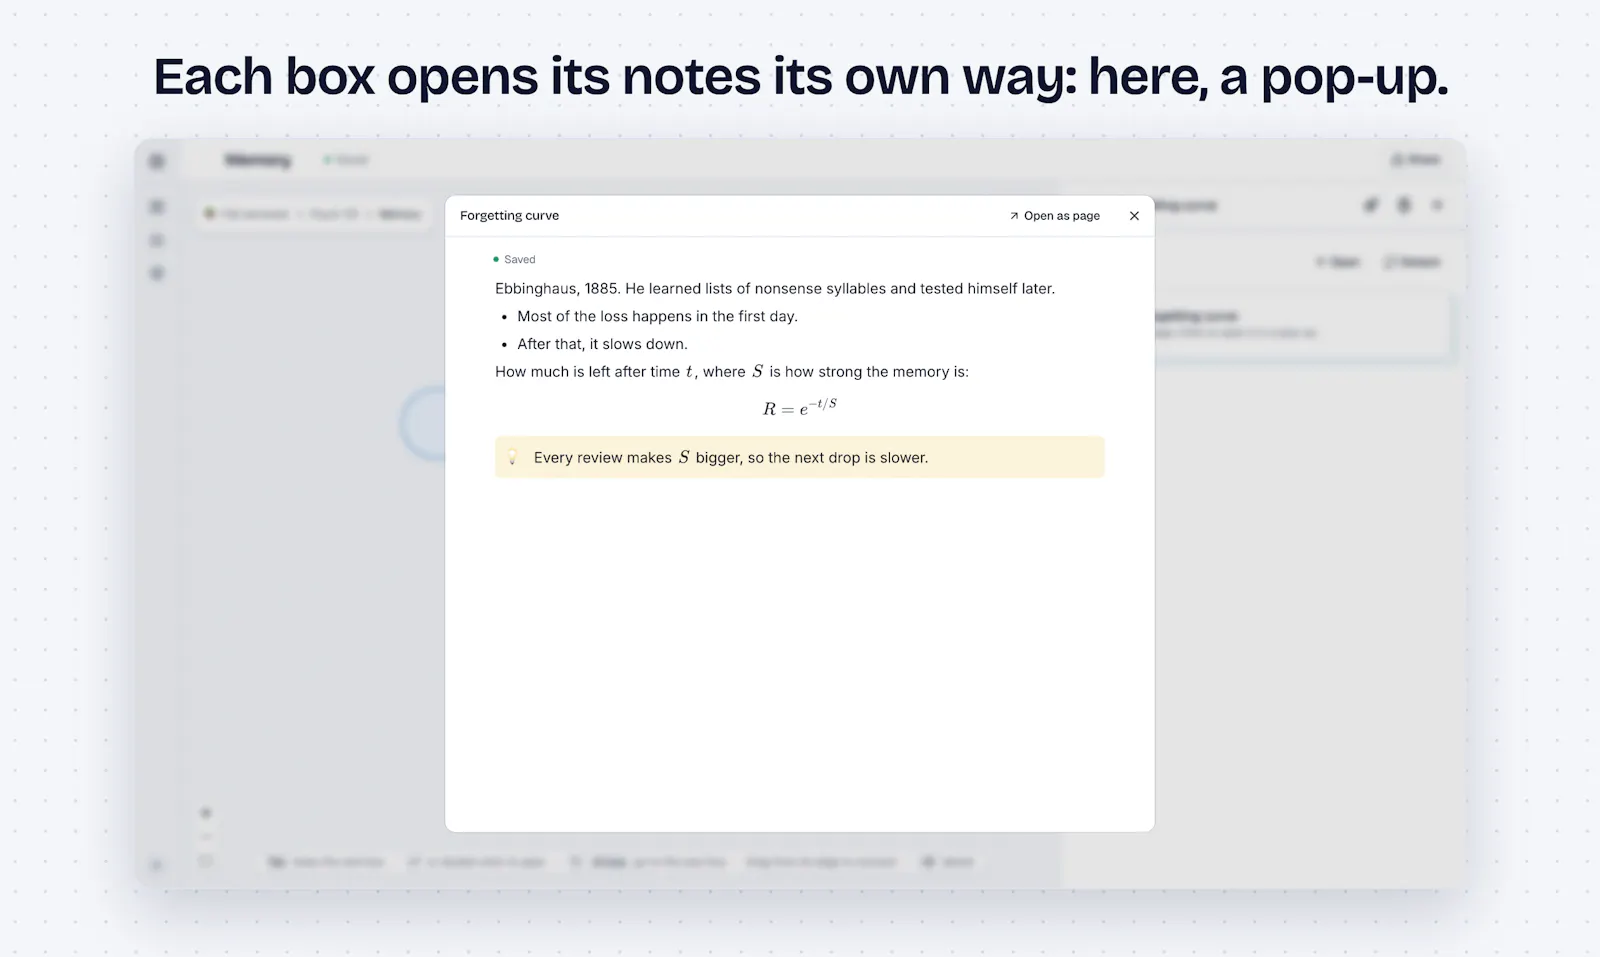Click the R = e^-t/S formula

click(x=800, y=407)
